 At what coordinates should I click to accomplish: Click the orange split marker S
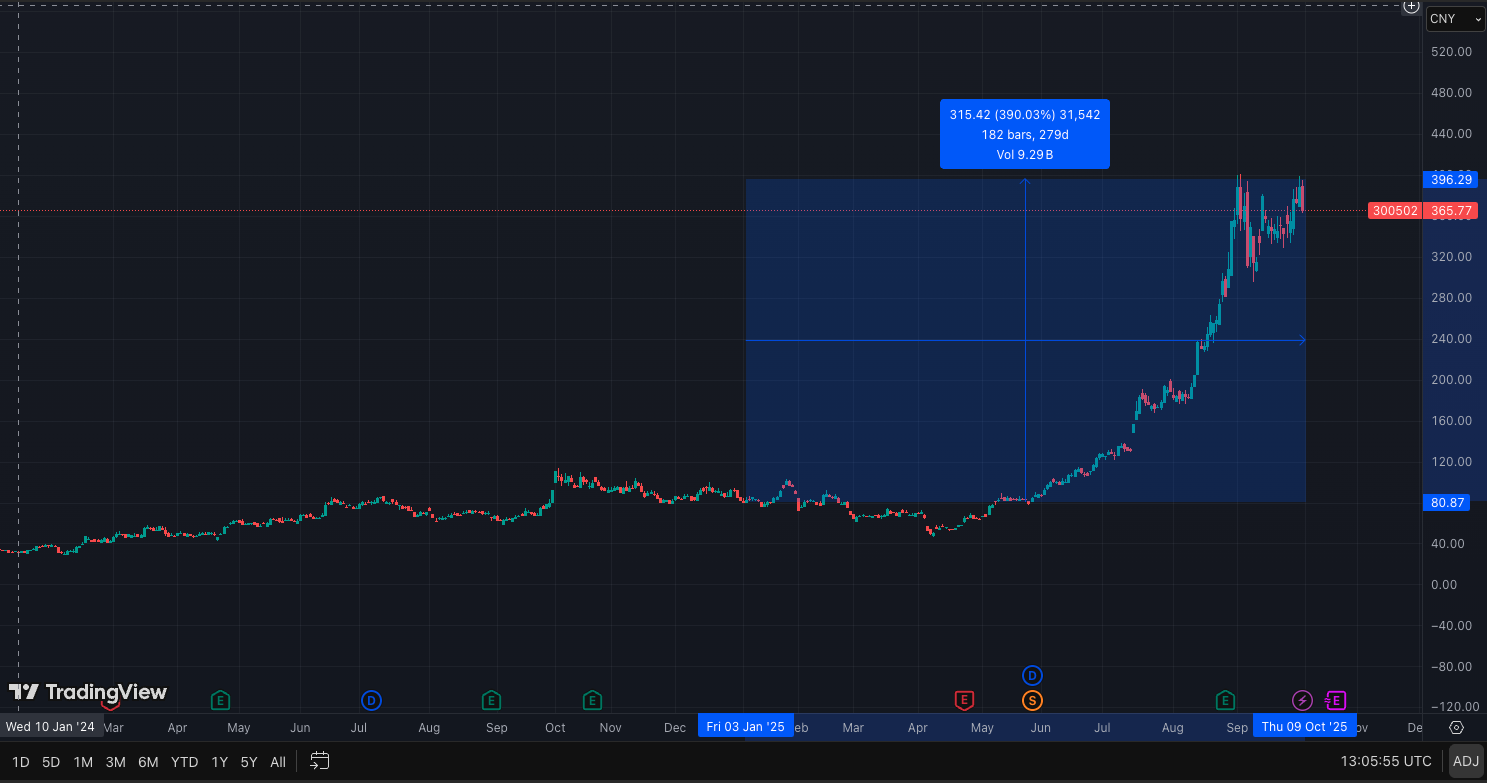pyautogui.click(x=1032, y=700)
